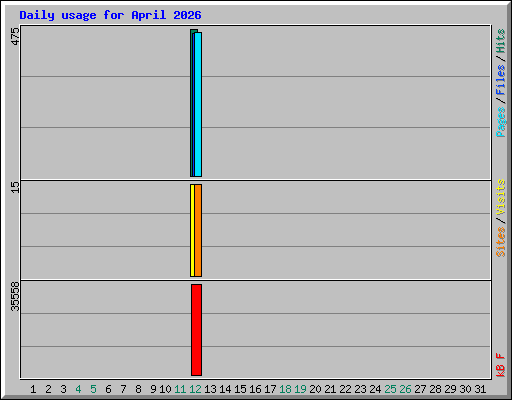This screenshot has height=400, width=512.
Task: Click day 27 on the x-axis
Action: coord(420,389)
